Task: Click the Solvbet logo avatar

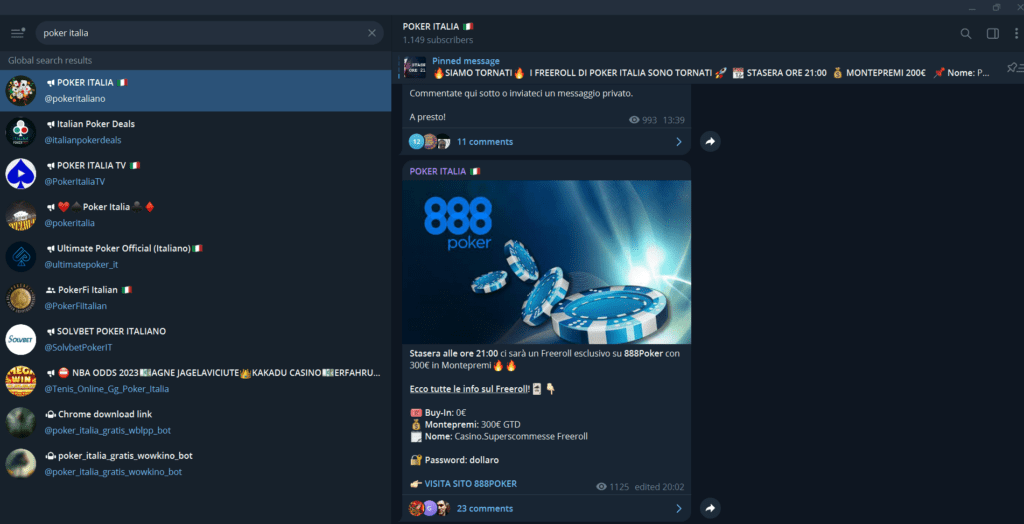Action: (x=21, y=340)
